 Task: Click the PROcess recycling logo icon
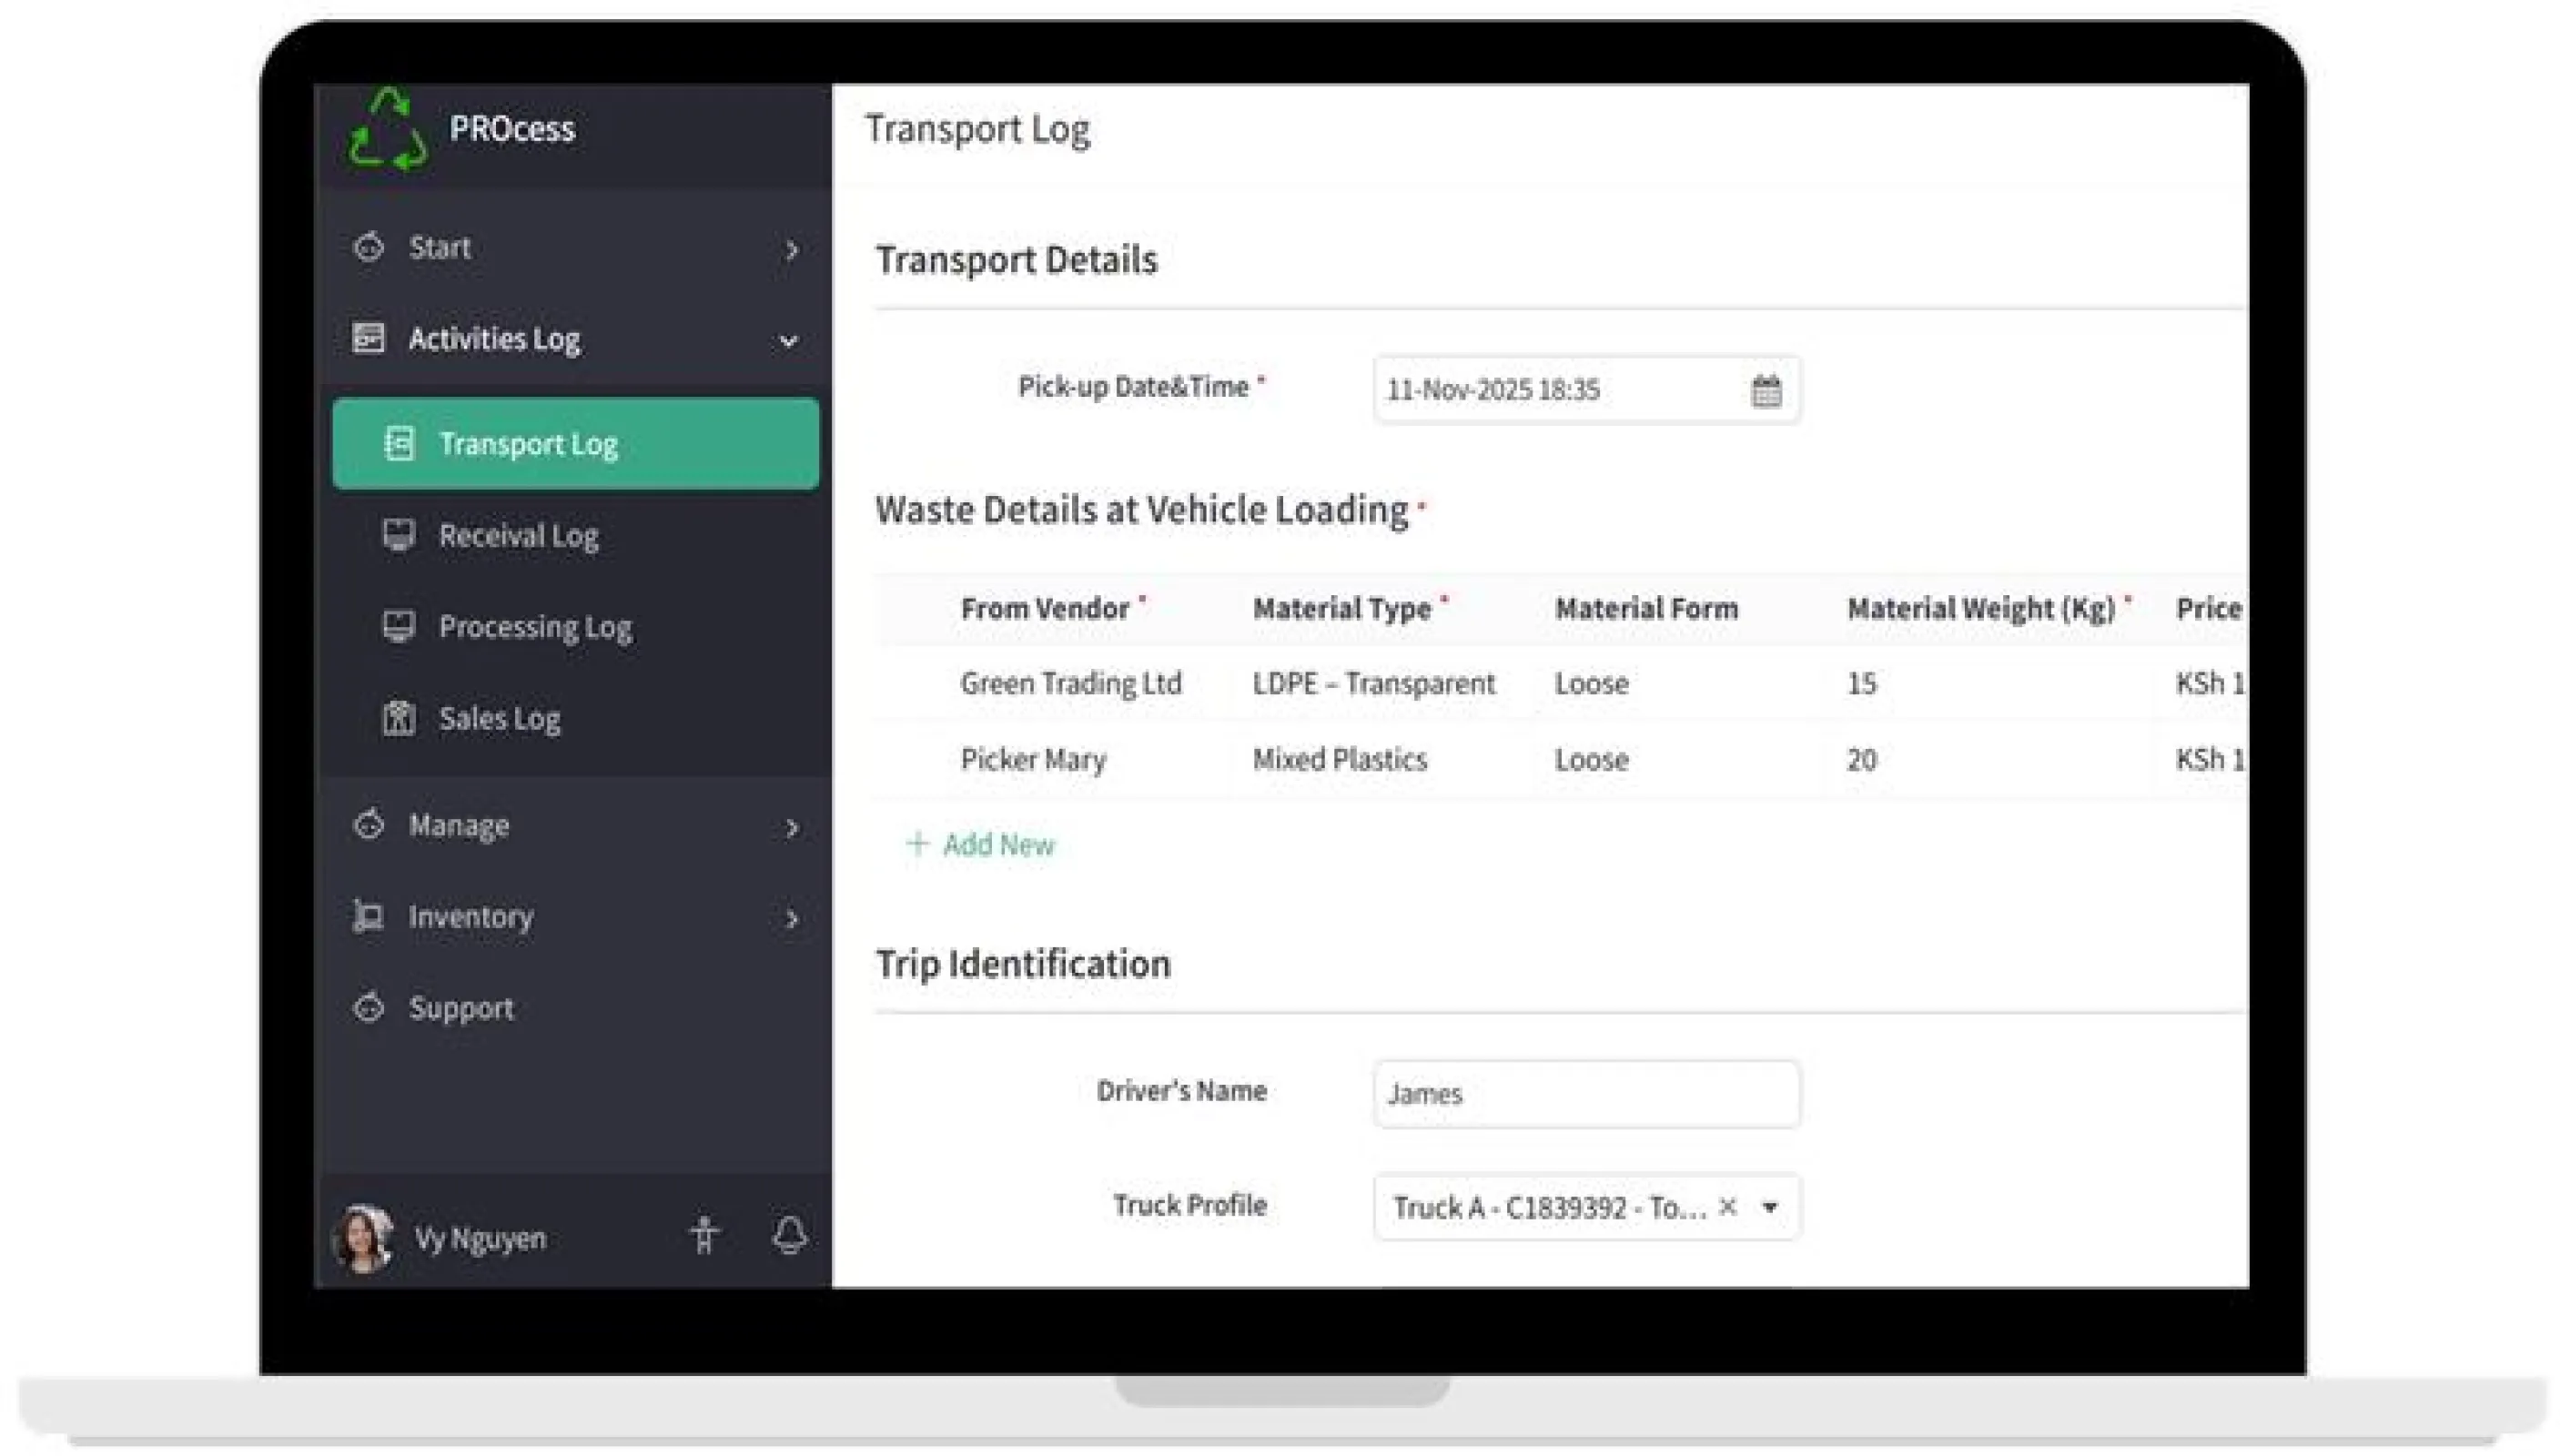coord(388,130)
